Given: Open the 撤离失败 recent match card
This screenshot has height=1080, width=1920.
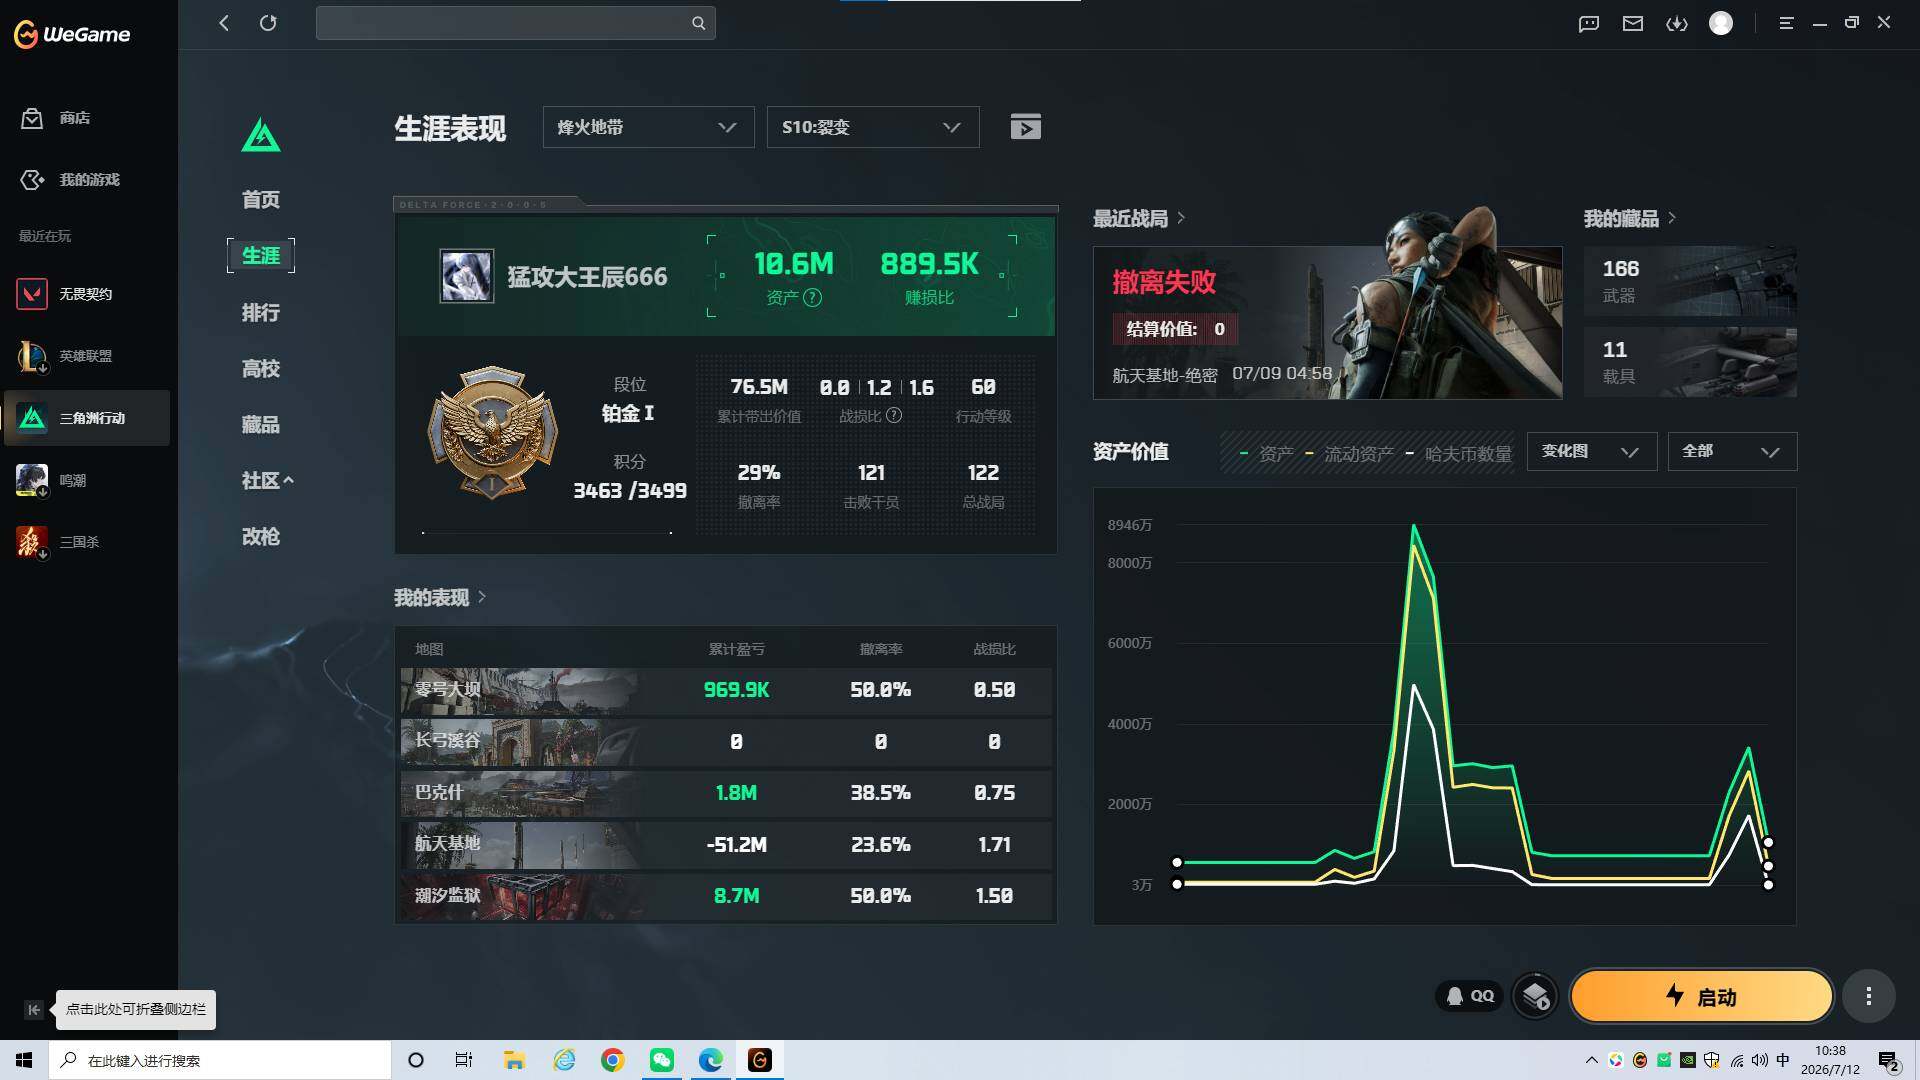Looking at the screenshot, I should click(x=1327, y=323).
